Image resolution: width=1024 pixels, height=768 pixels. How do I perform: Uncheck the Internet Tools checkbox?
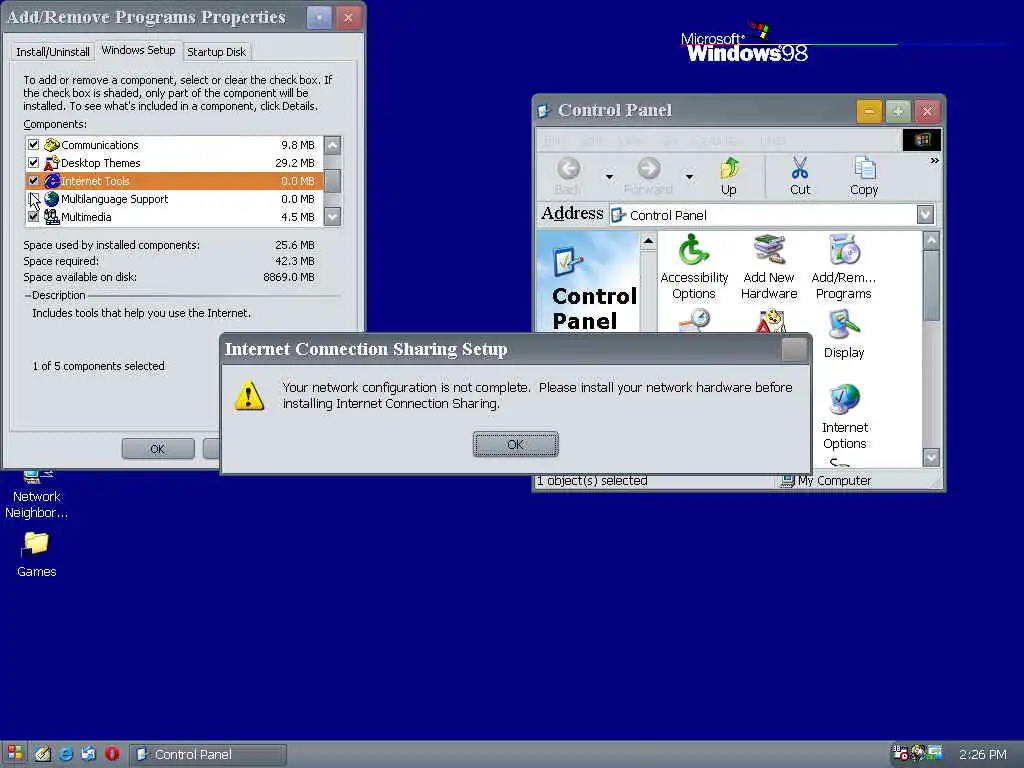33,180
